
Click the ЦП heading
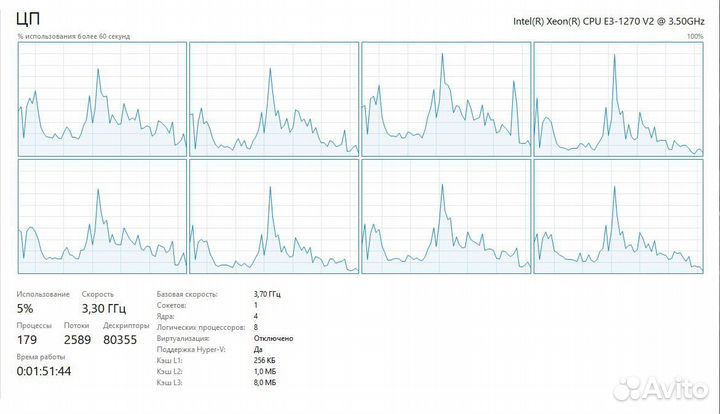pos(29,20)
